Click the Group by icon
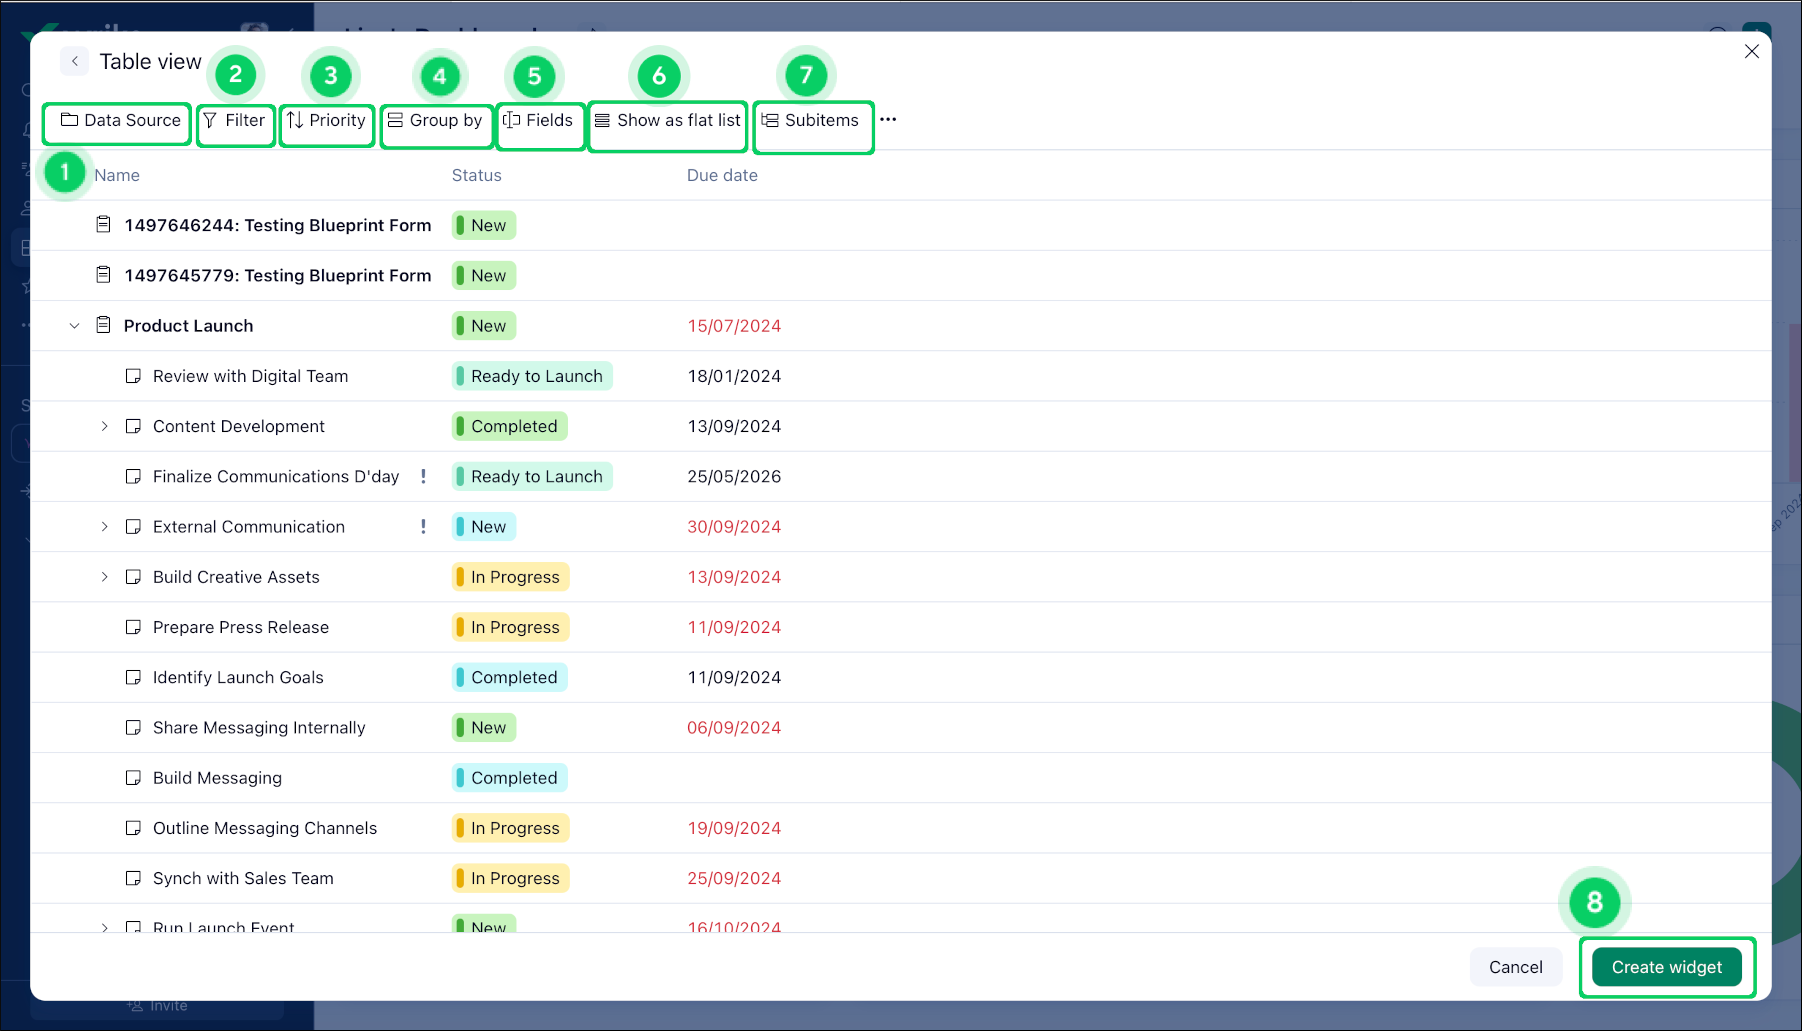This screenshot has height=1031, width=1802. pyautogui.click(x=393, y=120)
